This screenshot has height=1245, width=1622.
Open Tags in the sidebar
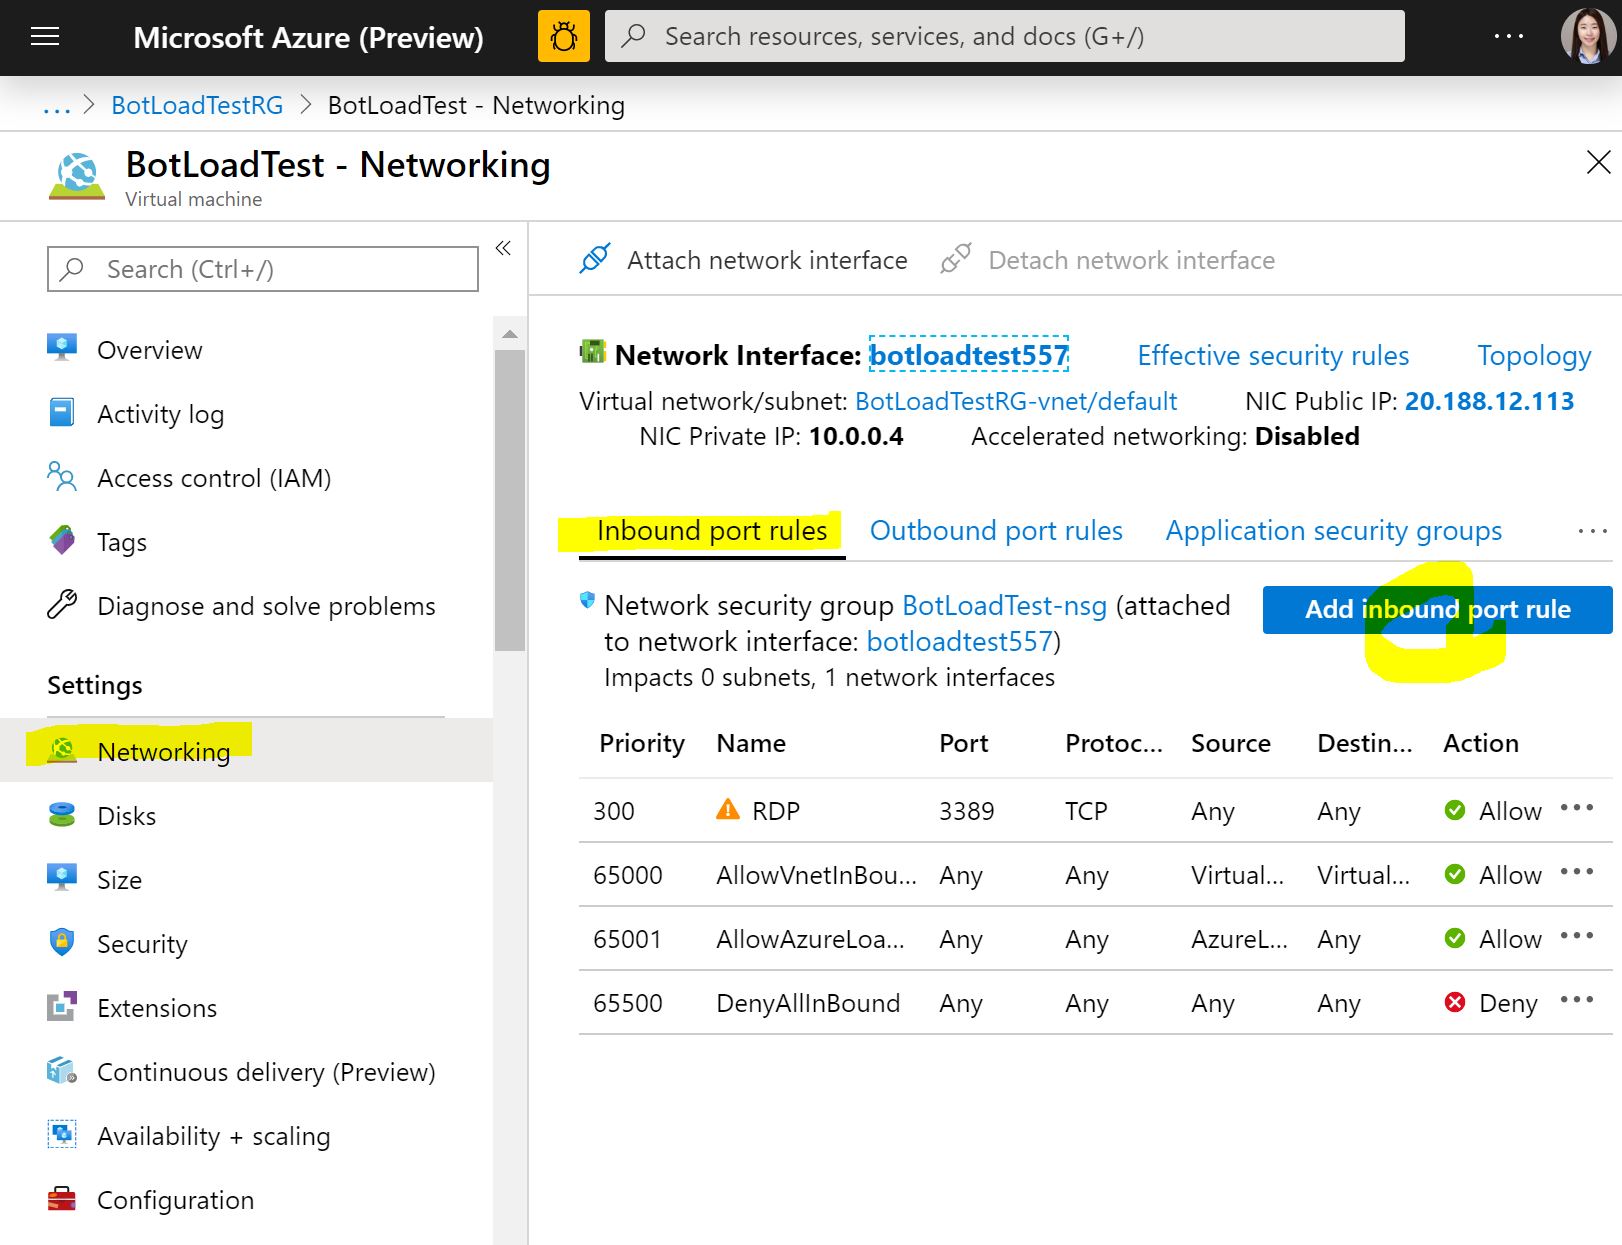click(x=122, y=543)
